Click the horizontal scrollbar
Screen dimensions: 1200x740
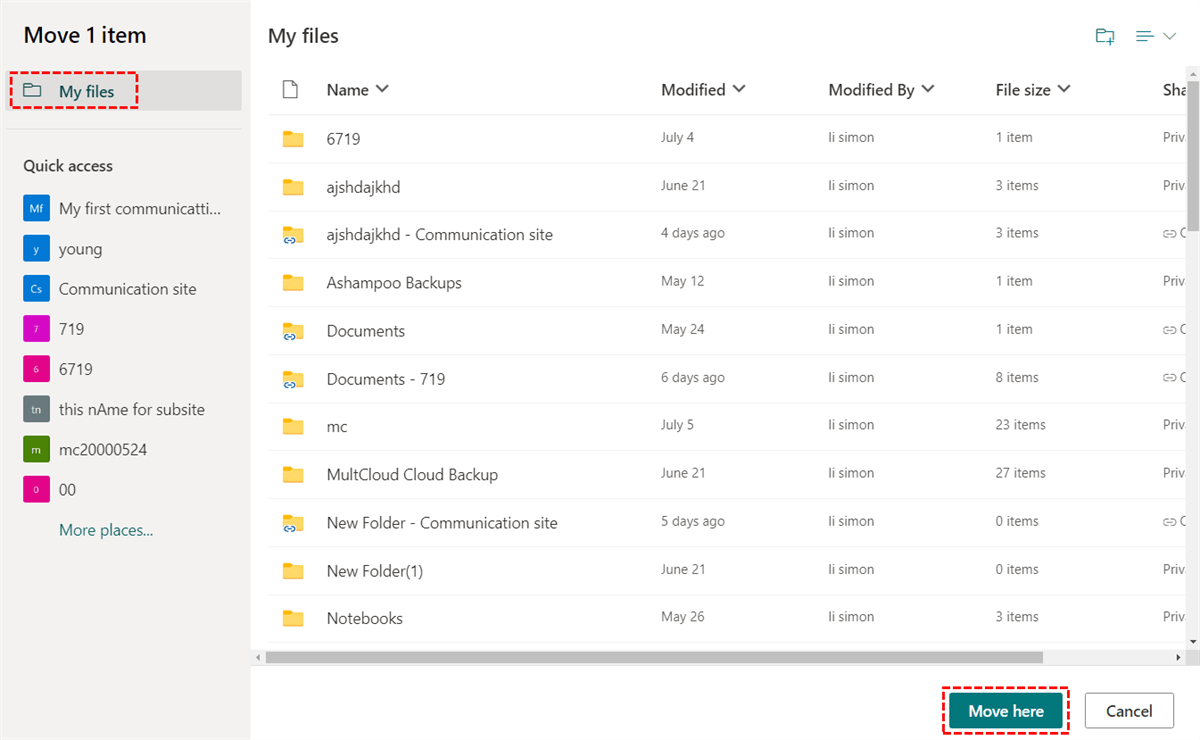655,658
